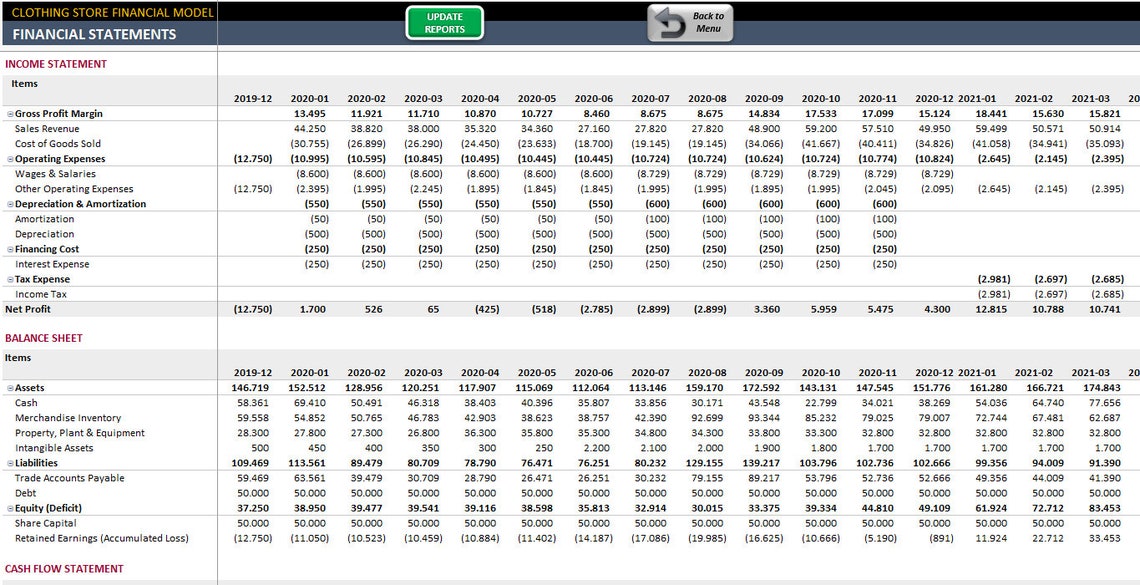1140x585 pixels.
Task: Collapse the Operating Expenses group
Action: (x=9, y=158)
